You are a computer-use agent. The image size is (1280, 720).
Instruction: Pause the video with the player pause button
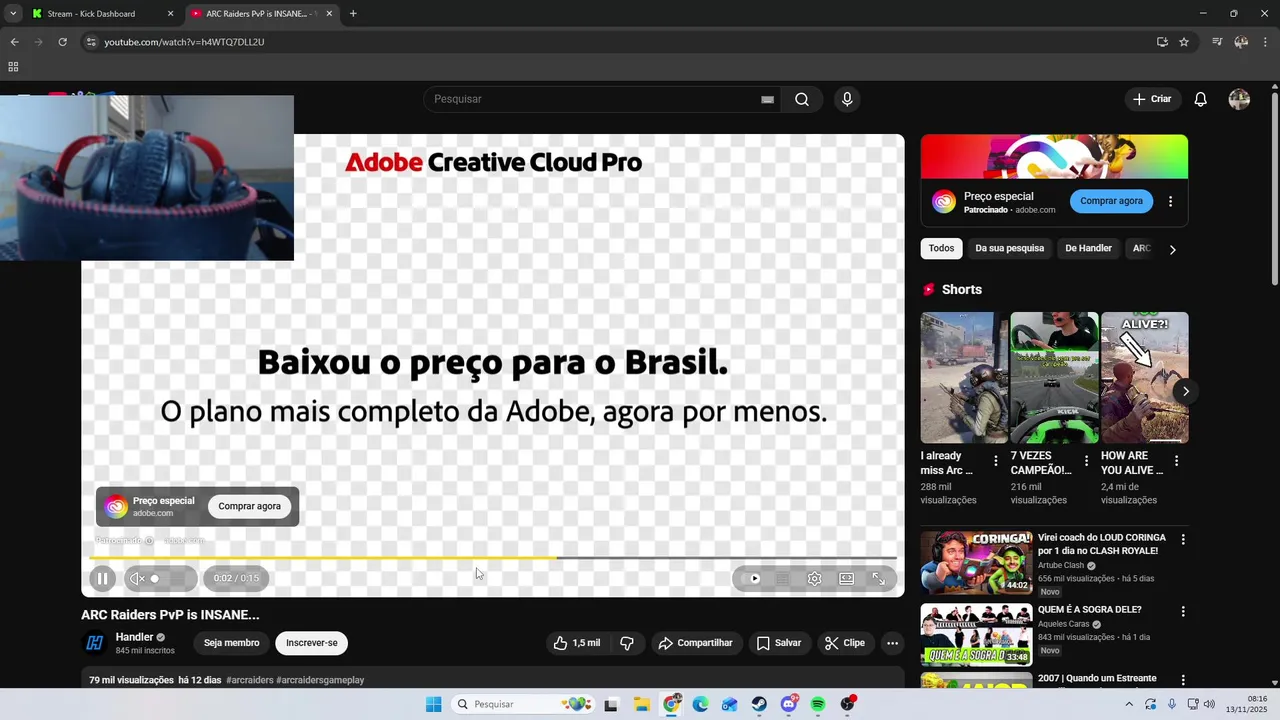102,578
